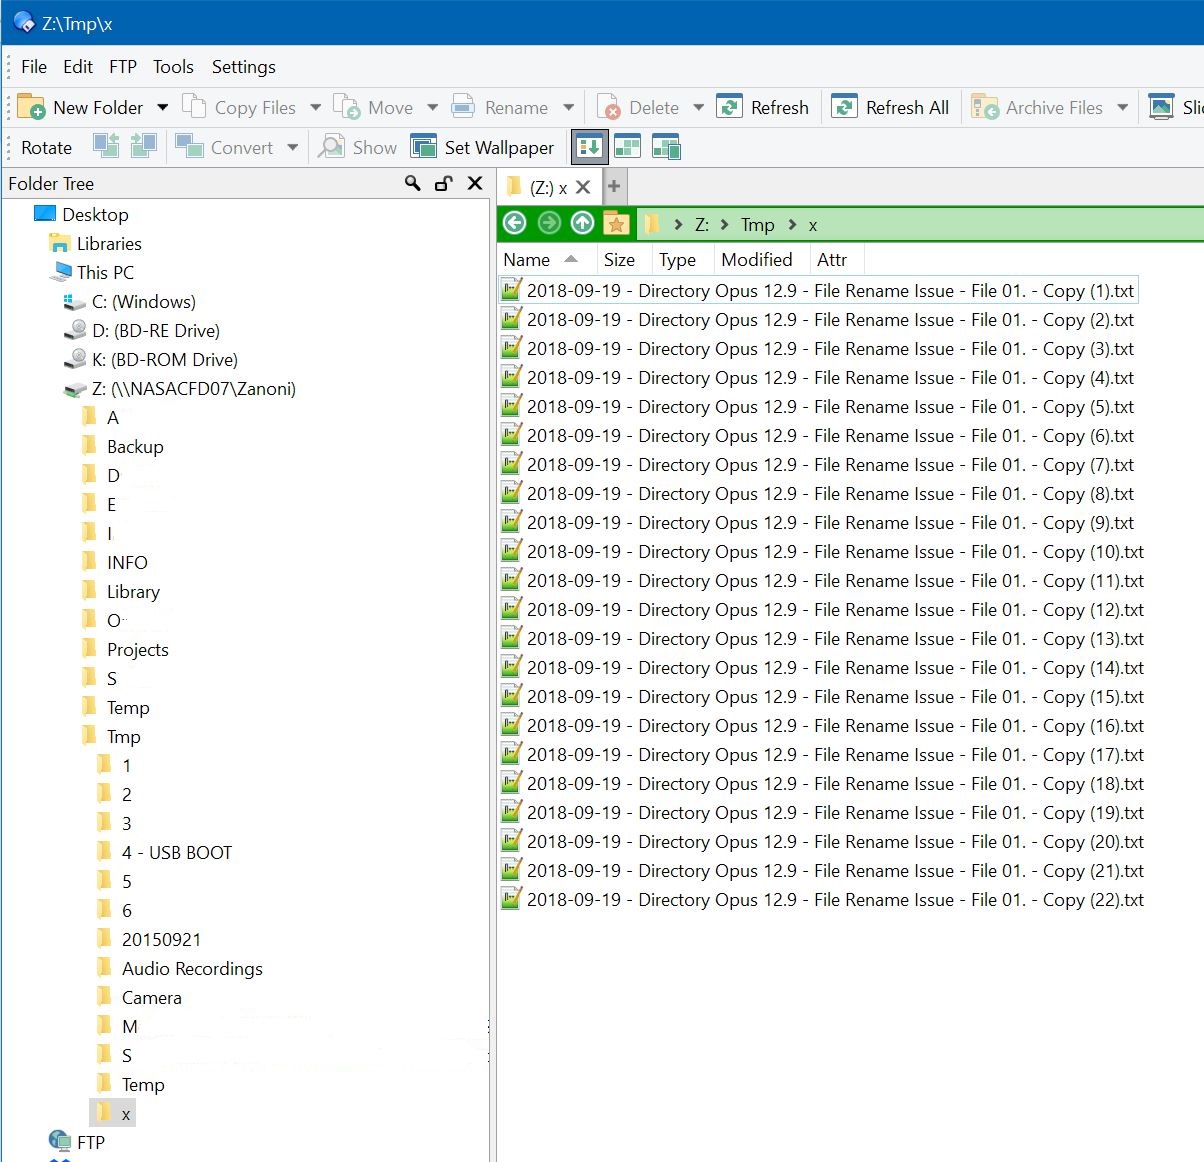
Task: Click the Set Wallpaper button
Action: tap(482, 147)
